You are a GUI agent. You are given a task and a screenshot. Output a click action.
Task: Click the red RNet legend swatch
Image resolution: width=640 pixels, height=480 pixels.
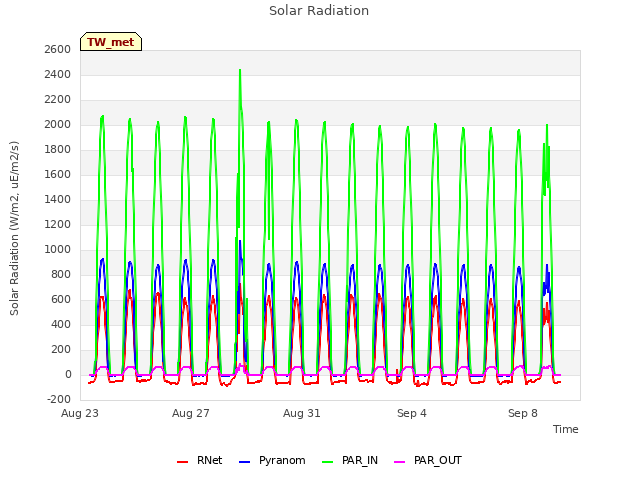point(182,462)
